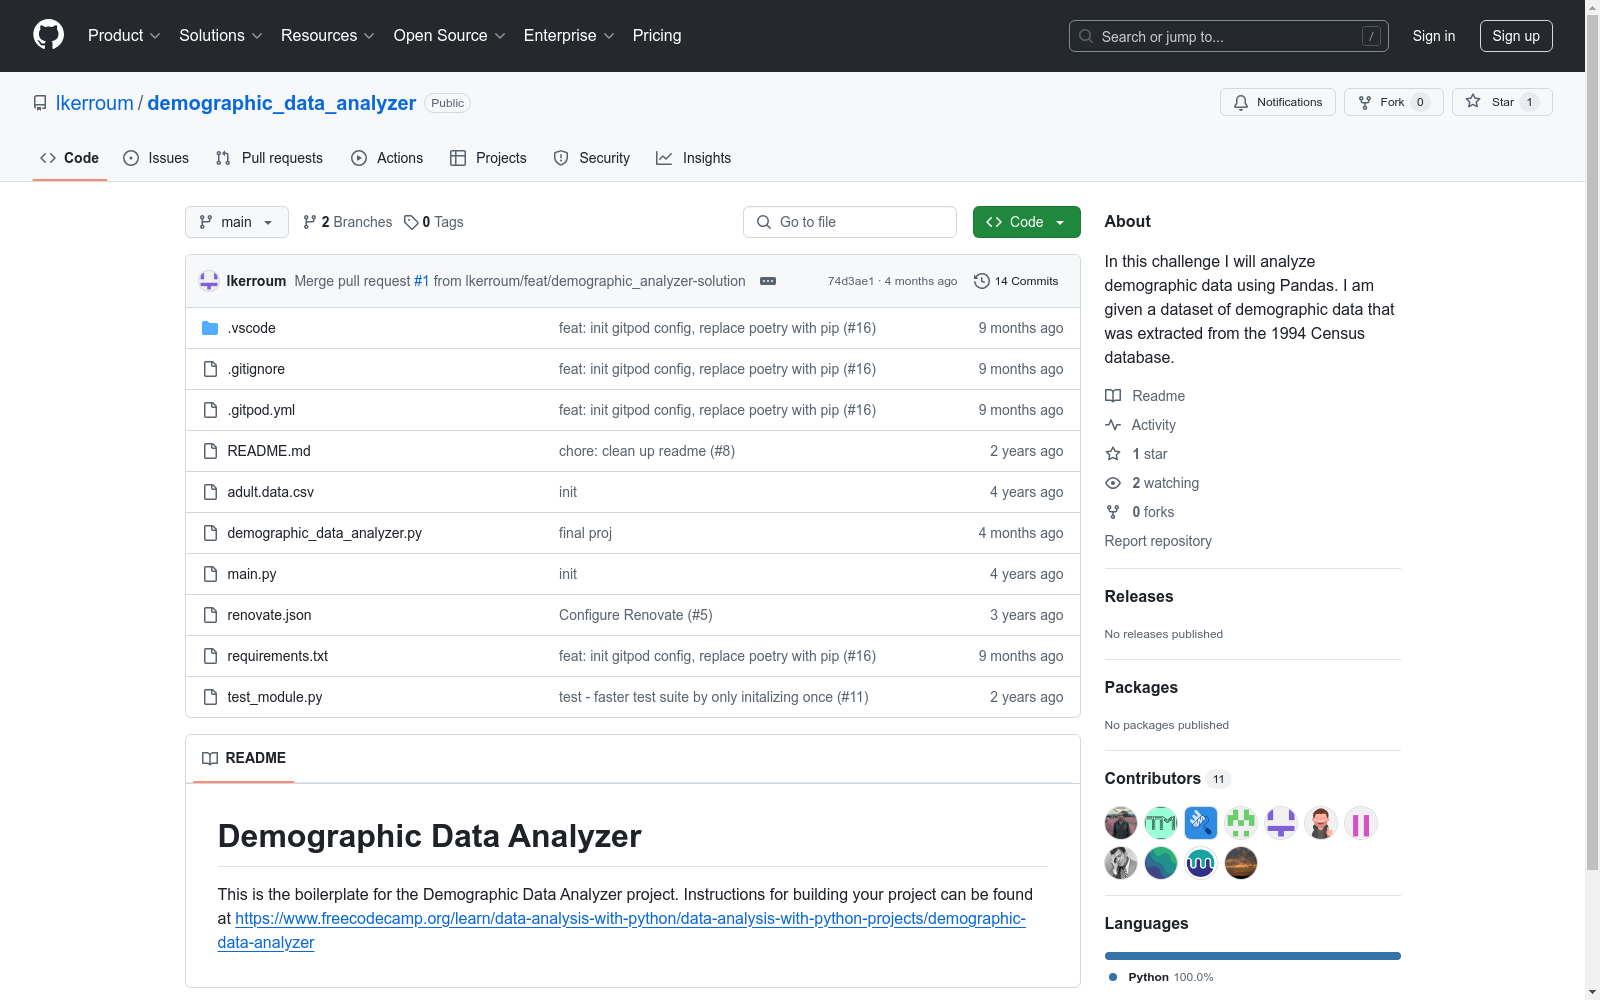
Task: Switch to the Pull requests tab
Action: click(269, 158)
